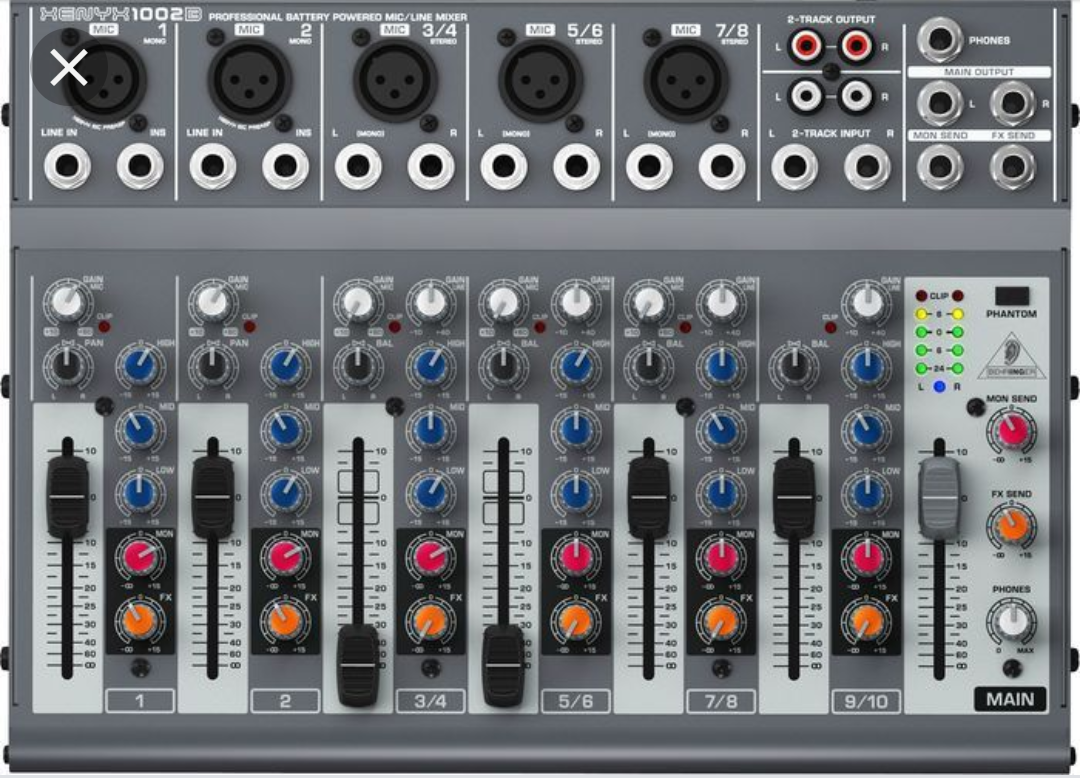The image size is (1080, 784).
Task: Click the channel 2 red MON knob
Action: point(285,557)
